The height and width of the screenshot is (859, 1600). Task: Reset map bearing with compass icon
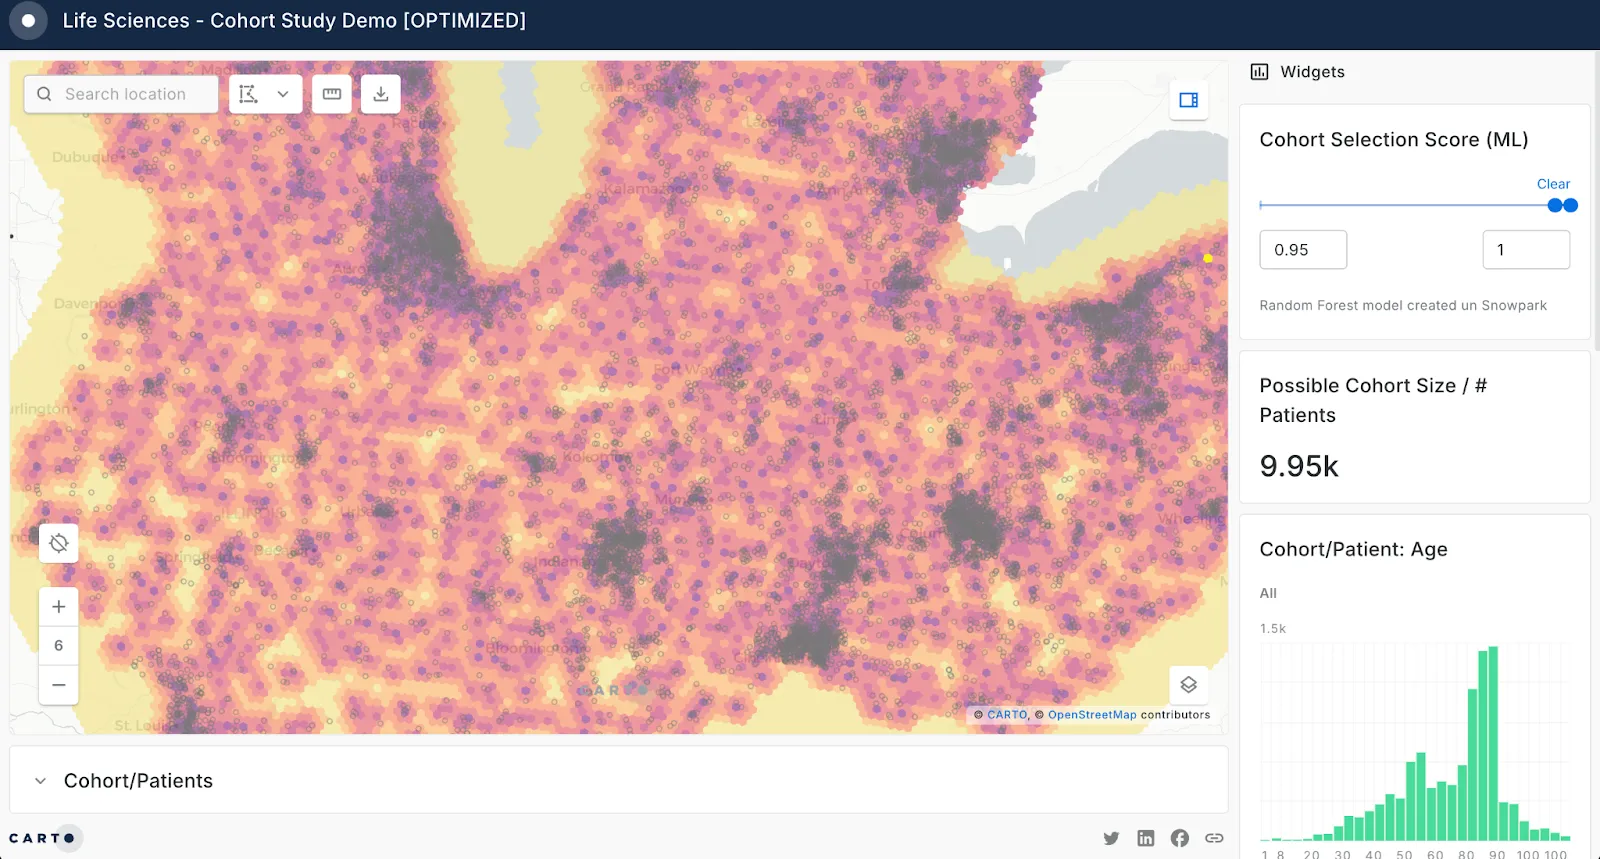click(59, 543)
